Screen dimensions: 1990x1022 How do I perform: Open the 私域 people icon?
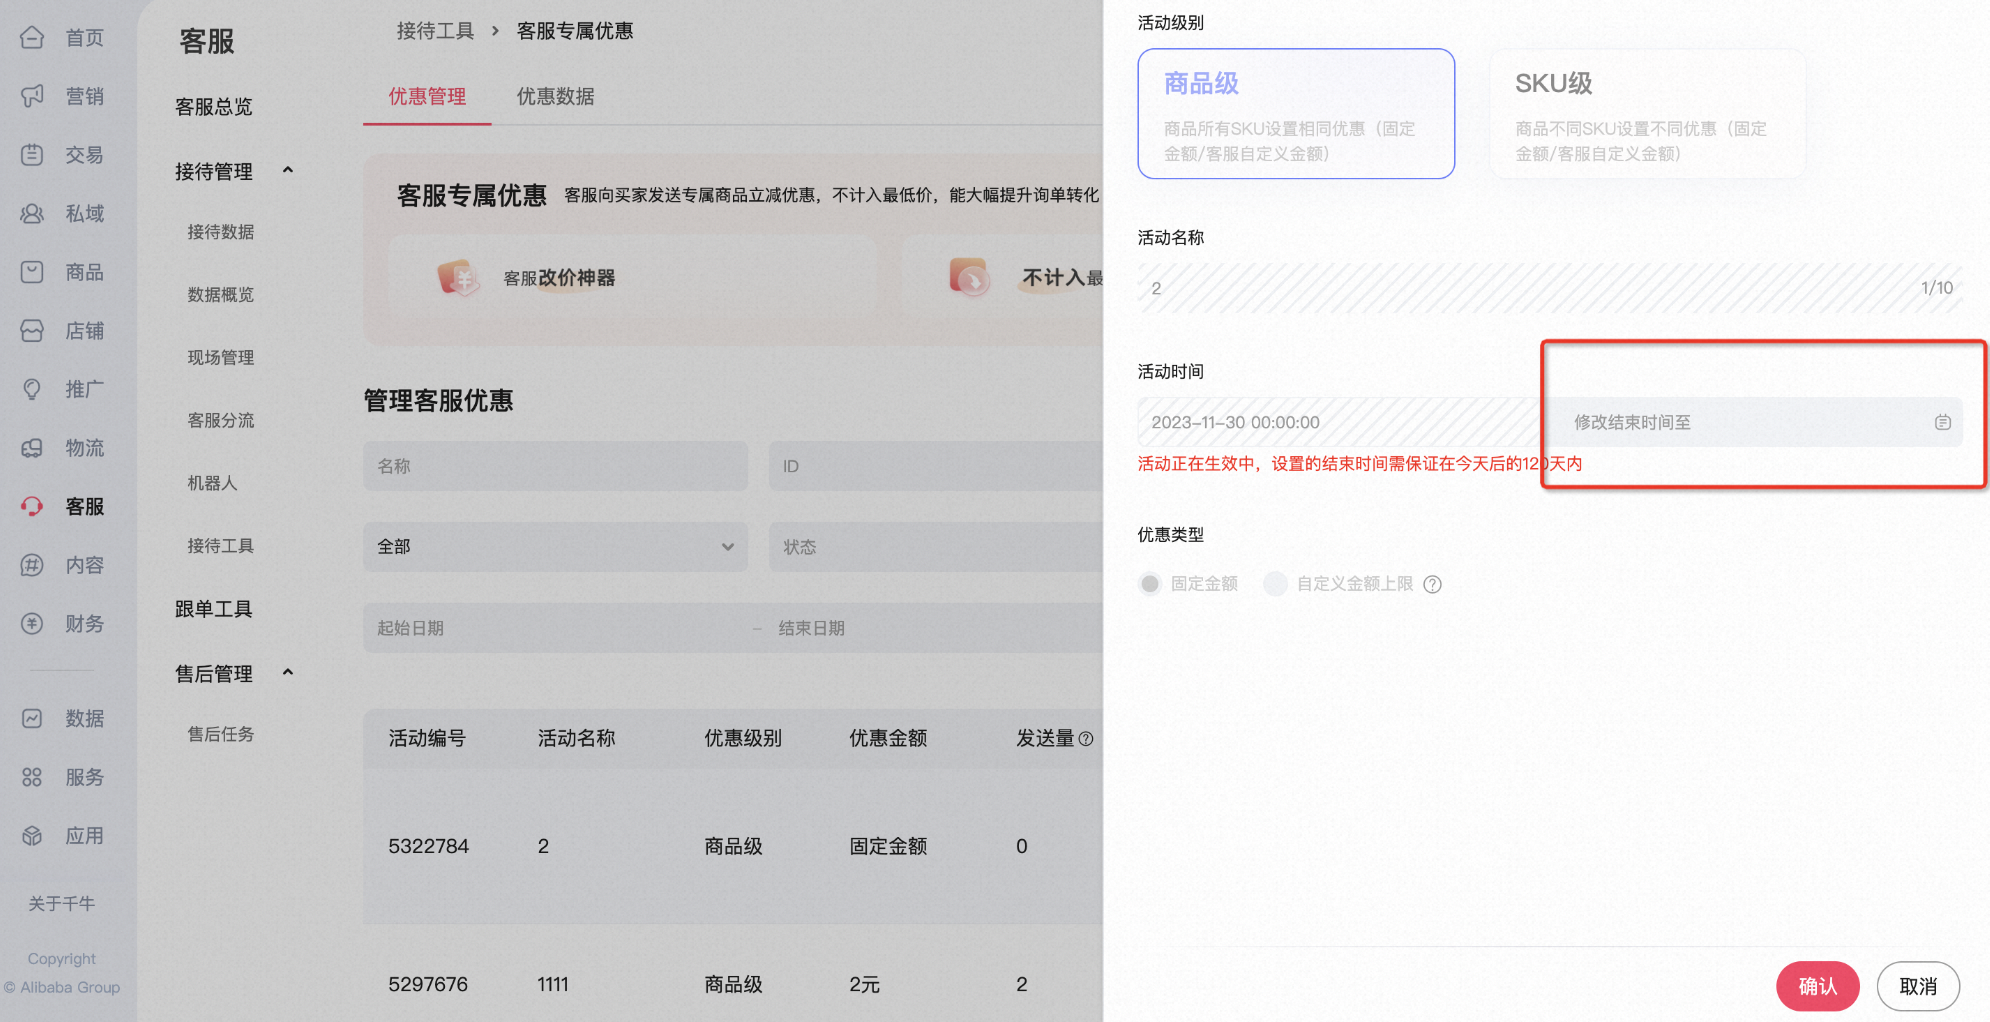32,213
